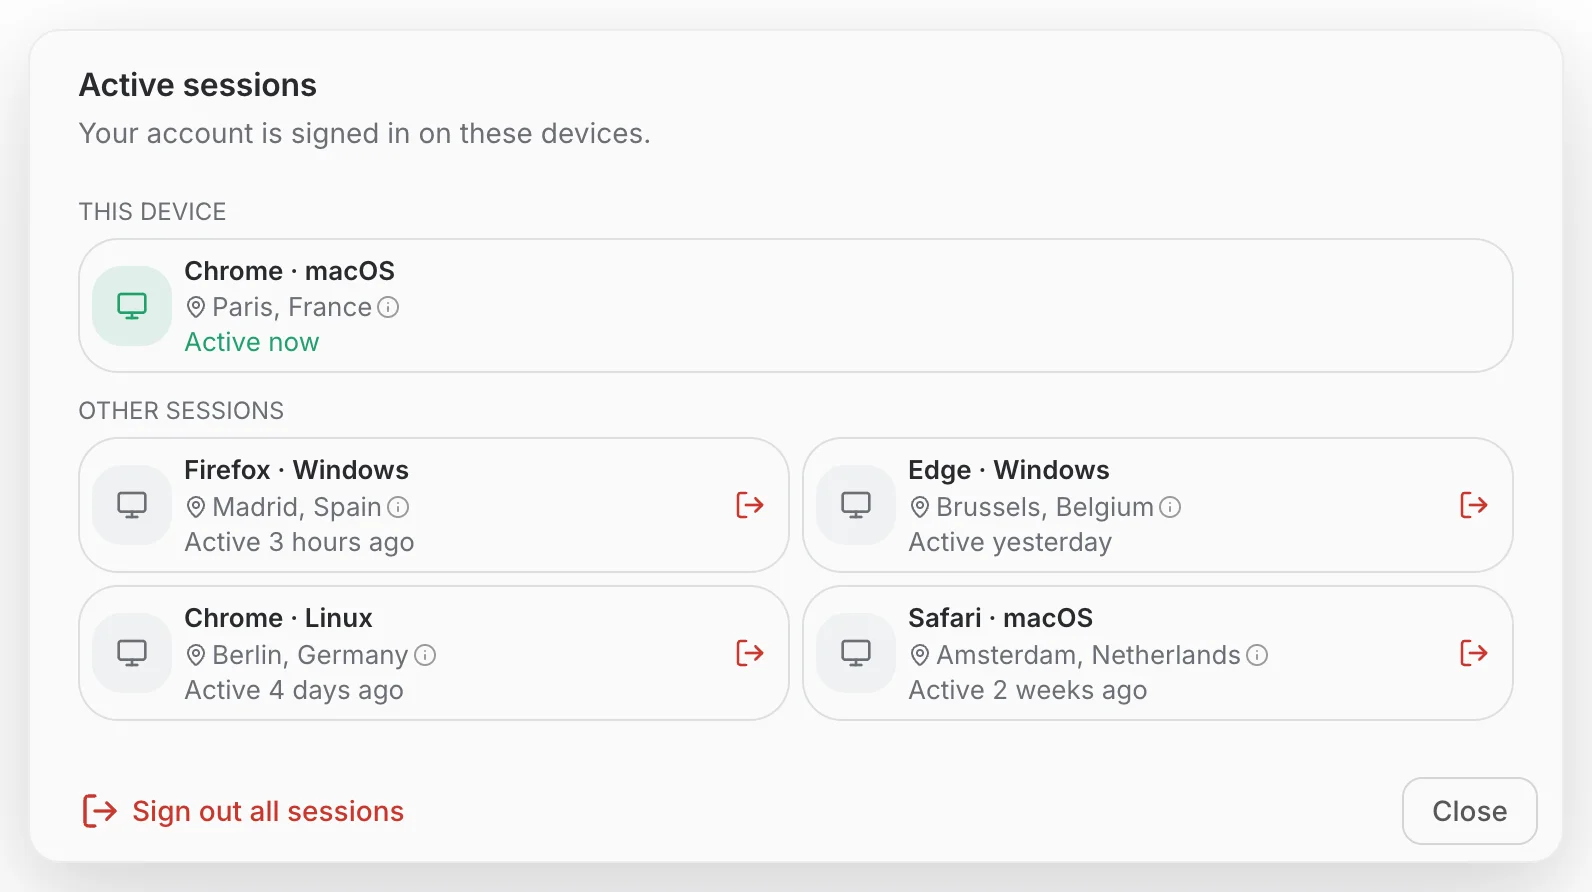Click the "THIS DEVICE" section heading

(153, 212)
